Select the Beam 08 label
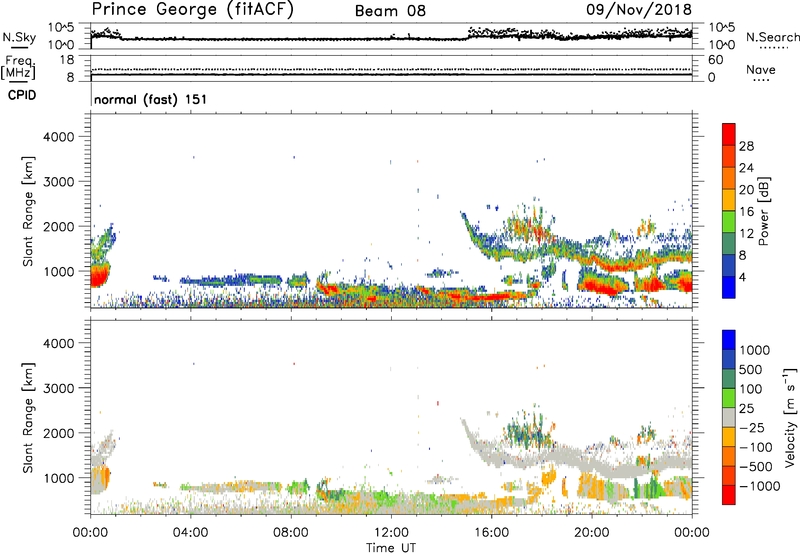The image size is (800, 554). click(x=390, y=11)
